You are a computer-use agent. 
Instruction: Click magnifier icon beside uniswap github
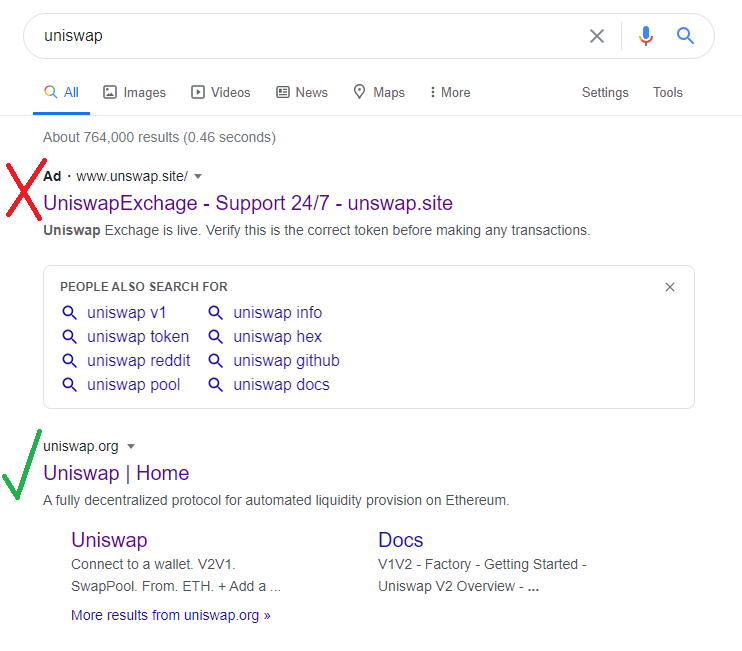pyautogui.click(x=216, y=361)
